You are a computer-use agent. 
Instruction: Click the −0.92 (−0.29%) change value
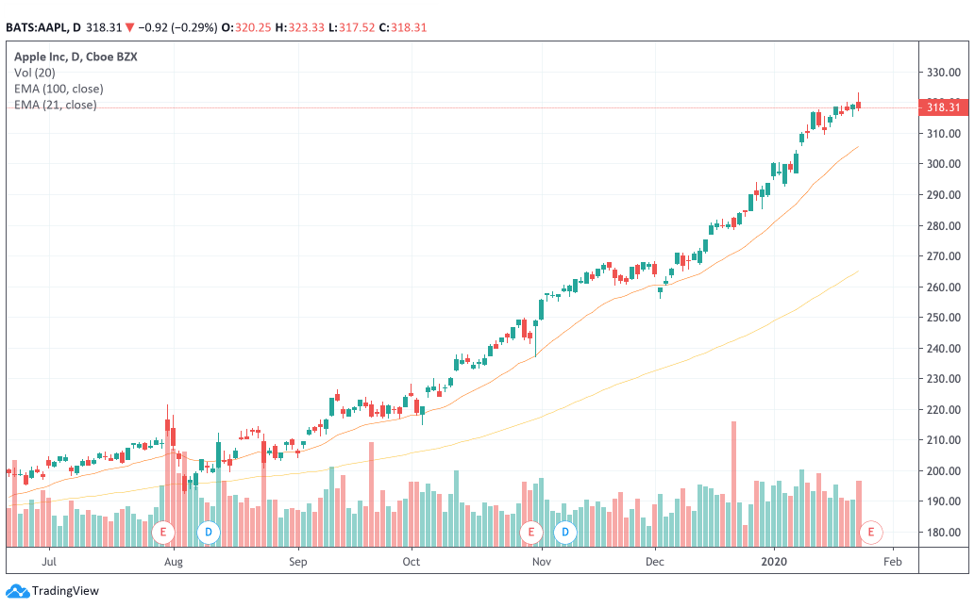tap(178, 27)
